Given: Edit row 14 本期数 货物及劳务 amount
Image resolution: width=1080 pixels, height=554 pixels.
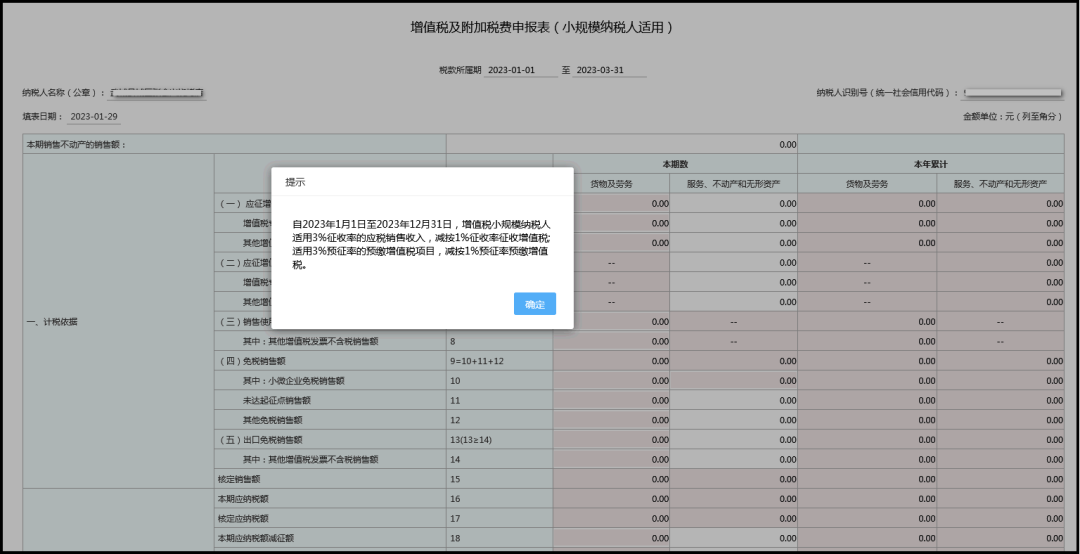Looking at the screenshot, I should tap(611, 460).
